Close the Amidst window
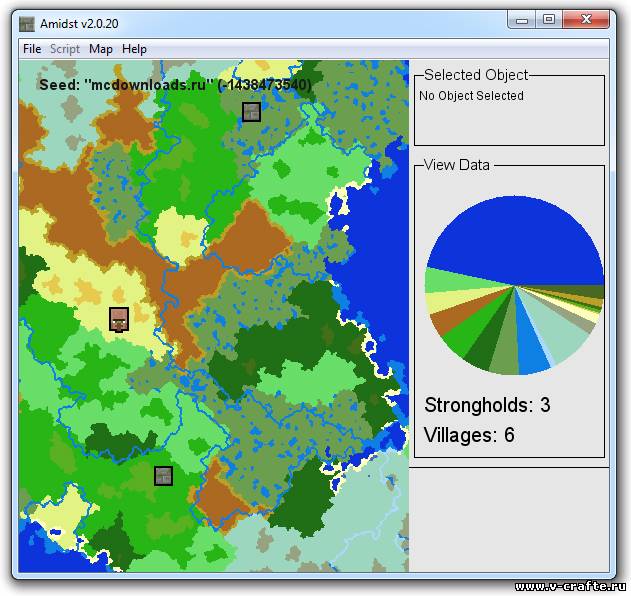Viewport: 631px width, 596px height. click(584, 19)
